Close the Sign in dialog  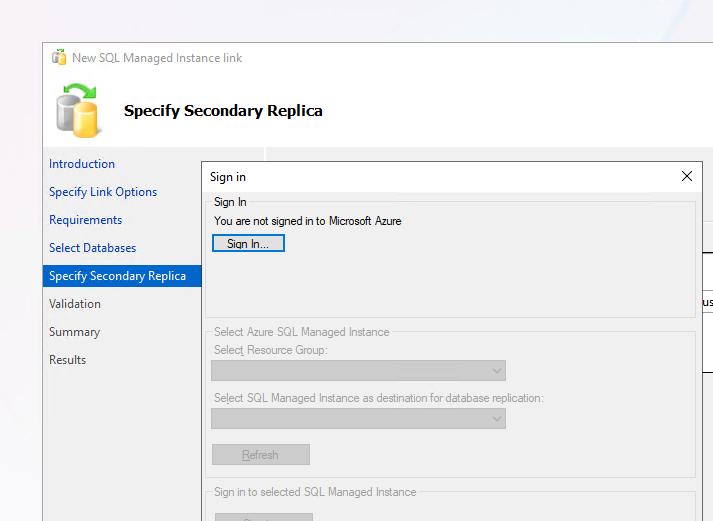(x=687, y=176)
